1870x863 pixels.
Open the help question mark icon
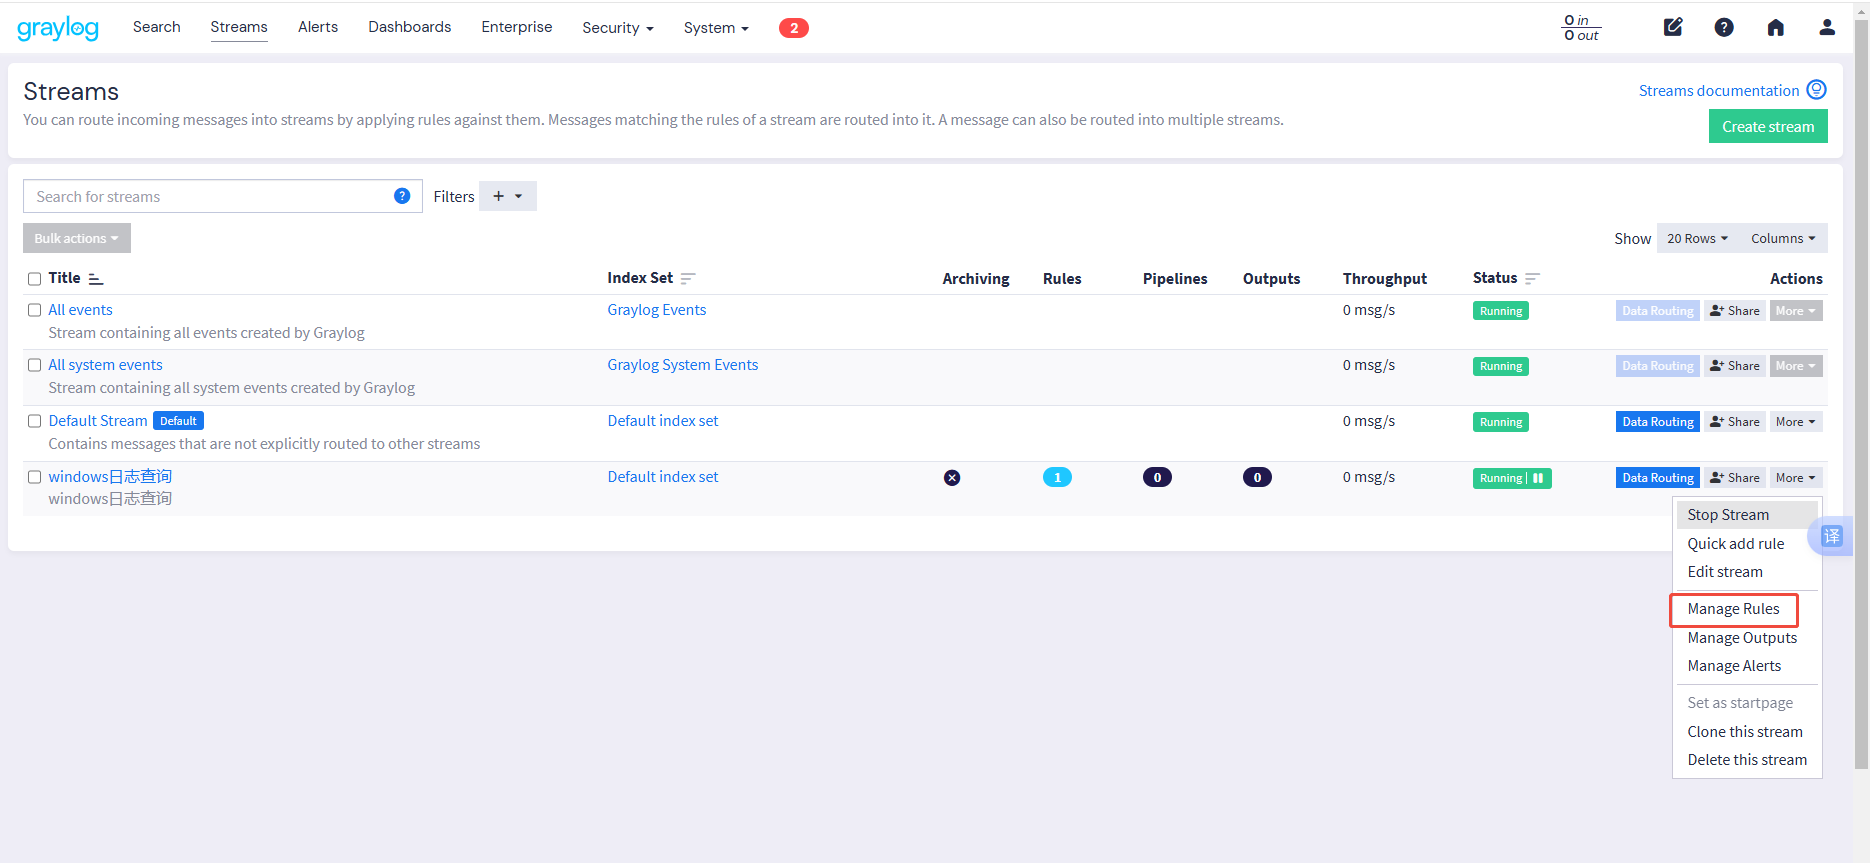pos(1724,27)
